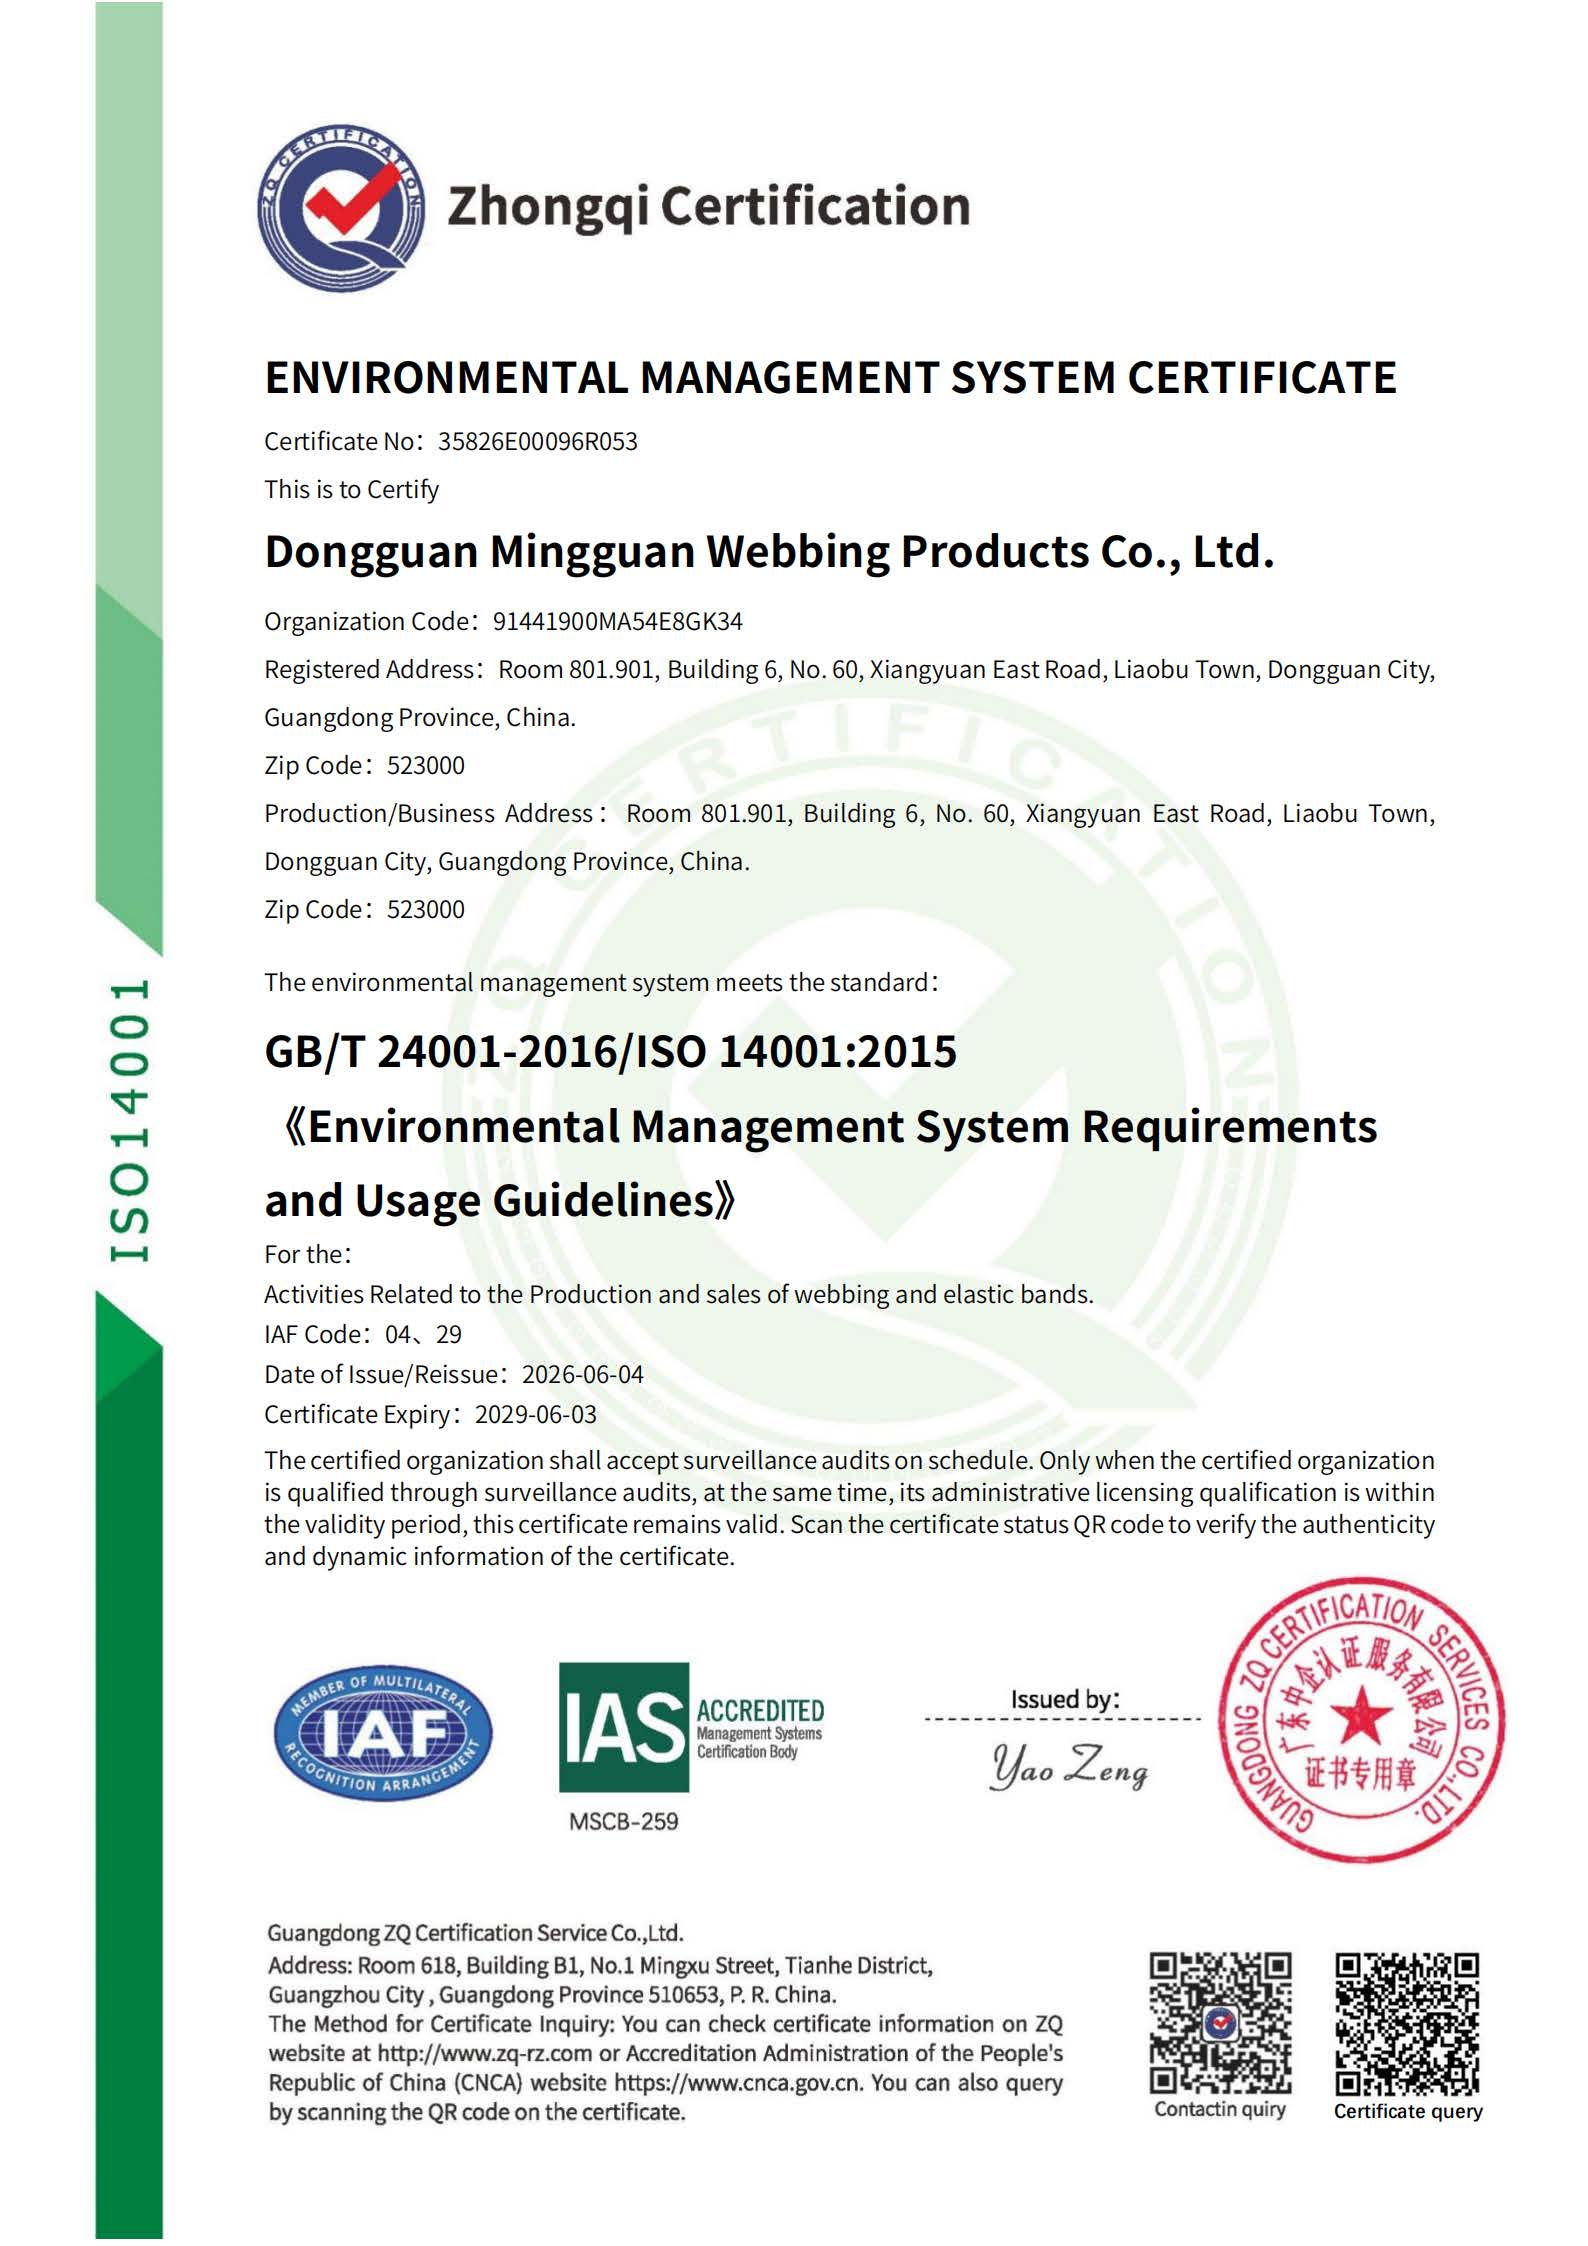Click the 'Contactin quiry' caption
Image resolution: width=1588 pixels, height=2246 pixels.
[x=1220, y=2109]
